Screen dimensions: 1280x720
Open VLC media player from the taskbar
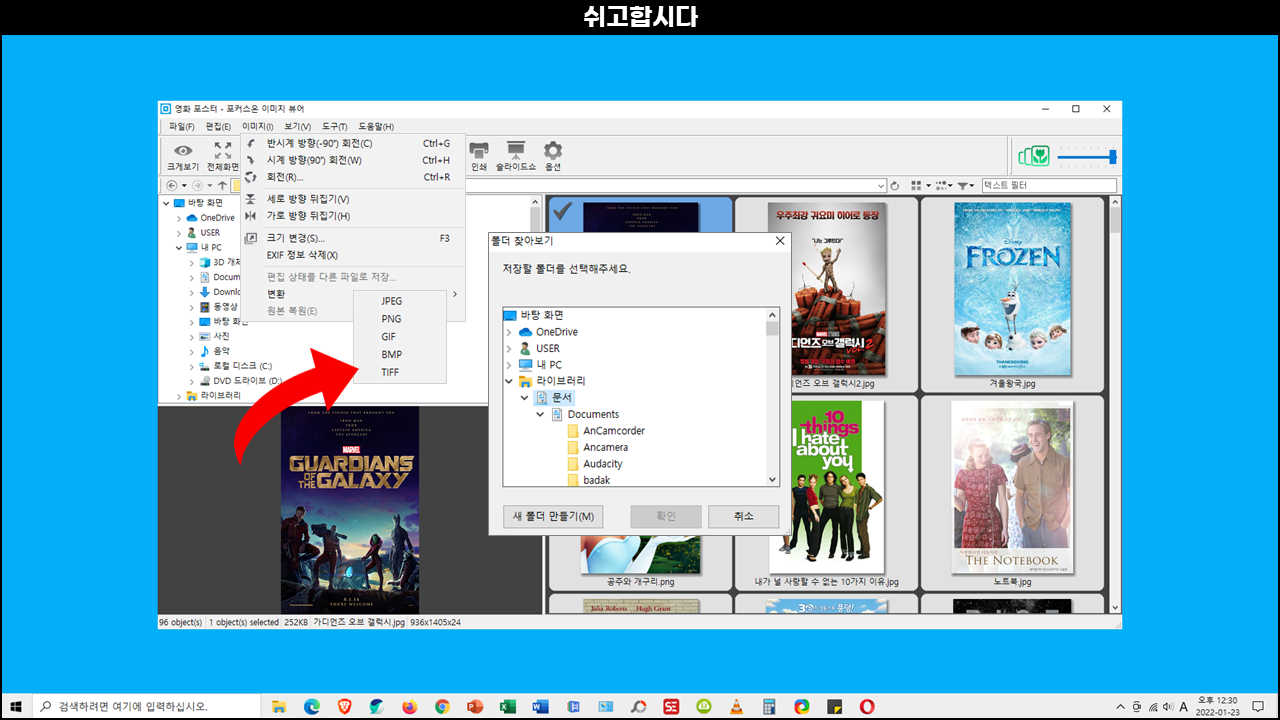tap(736, 706)
